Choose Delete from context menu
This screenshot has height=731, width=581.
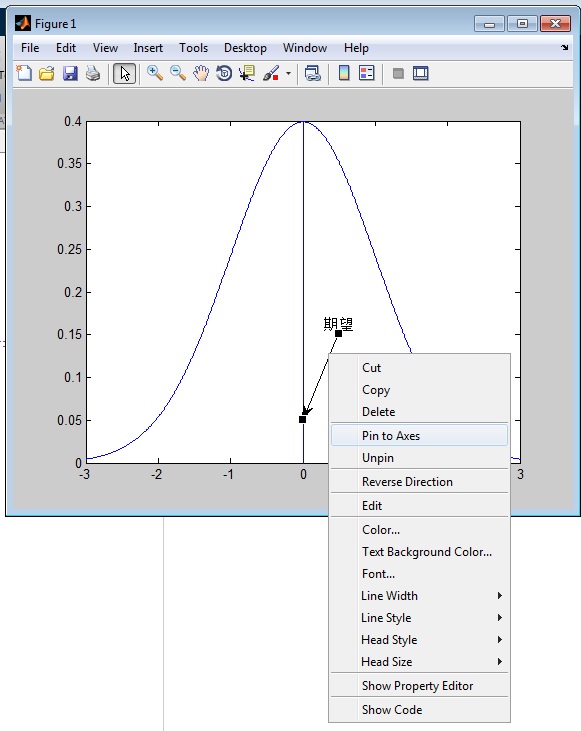pyautogui.click(x=419, y=412)
